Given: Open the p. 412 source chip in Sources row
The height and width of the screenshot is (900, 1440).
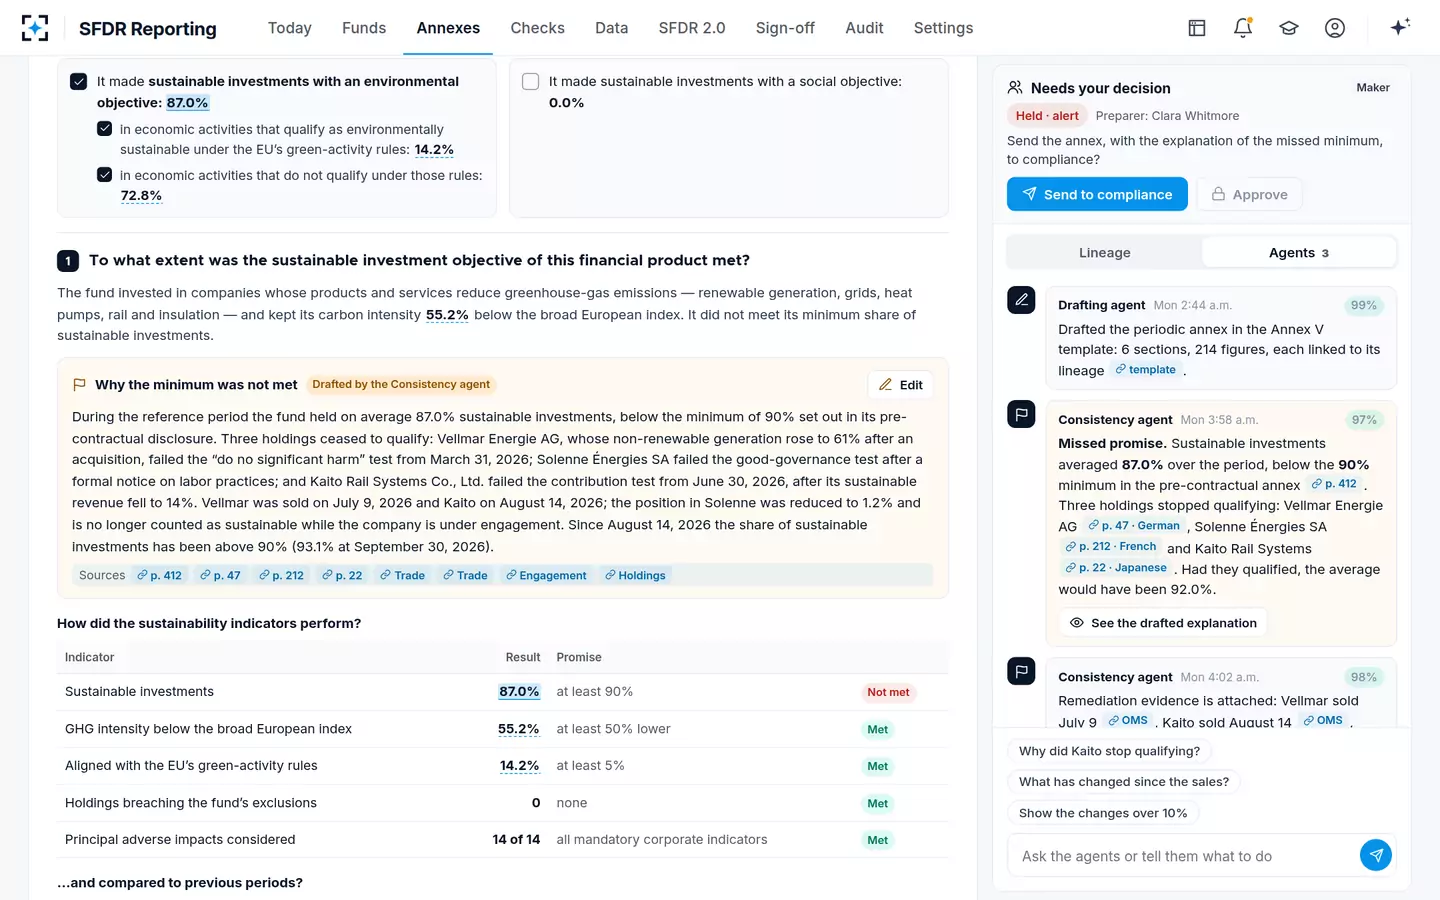Looking at the screenshot, I should (160, 576).
